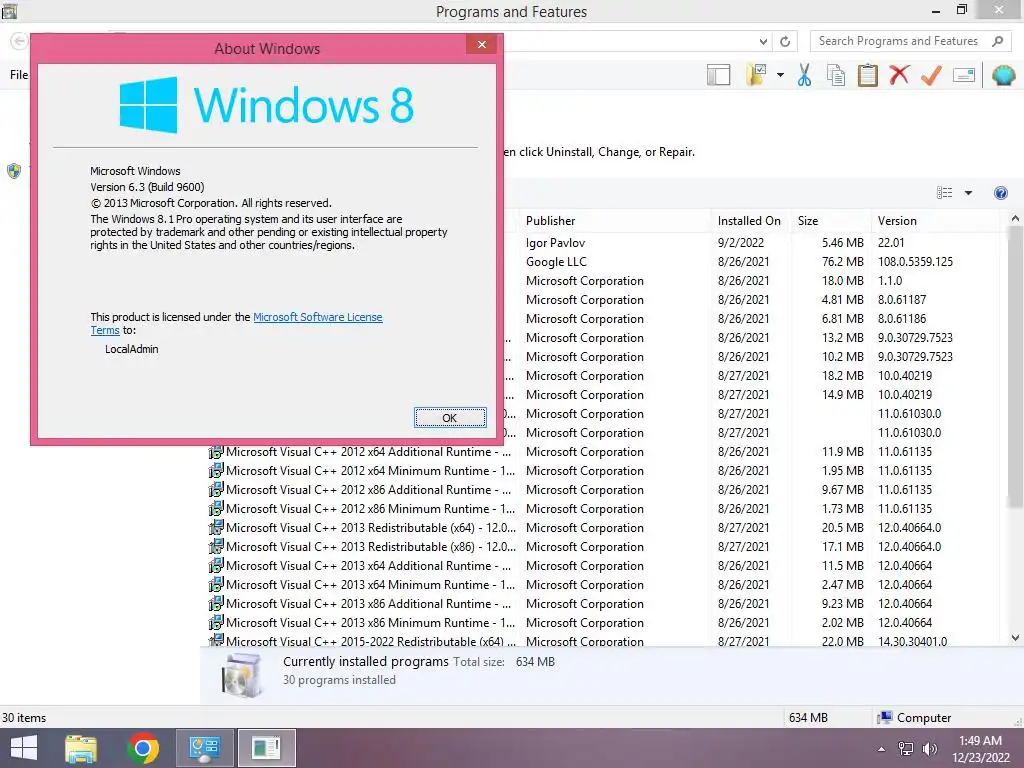Show hidden tray icons arrow
This screenshot has height=768, width=1024.
click(882, 749)
